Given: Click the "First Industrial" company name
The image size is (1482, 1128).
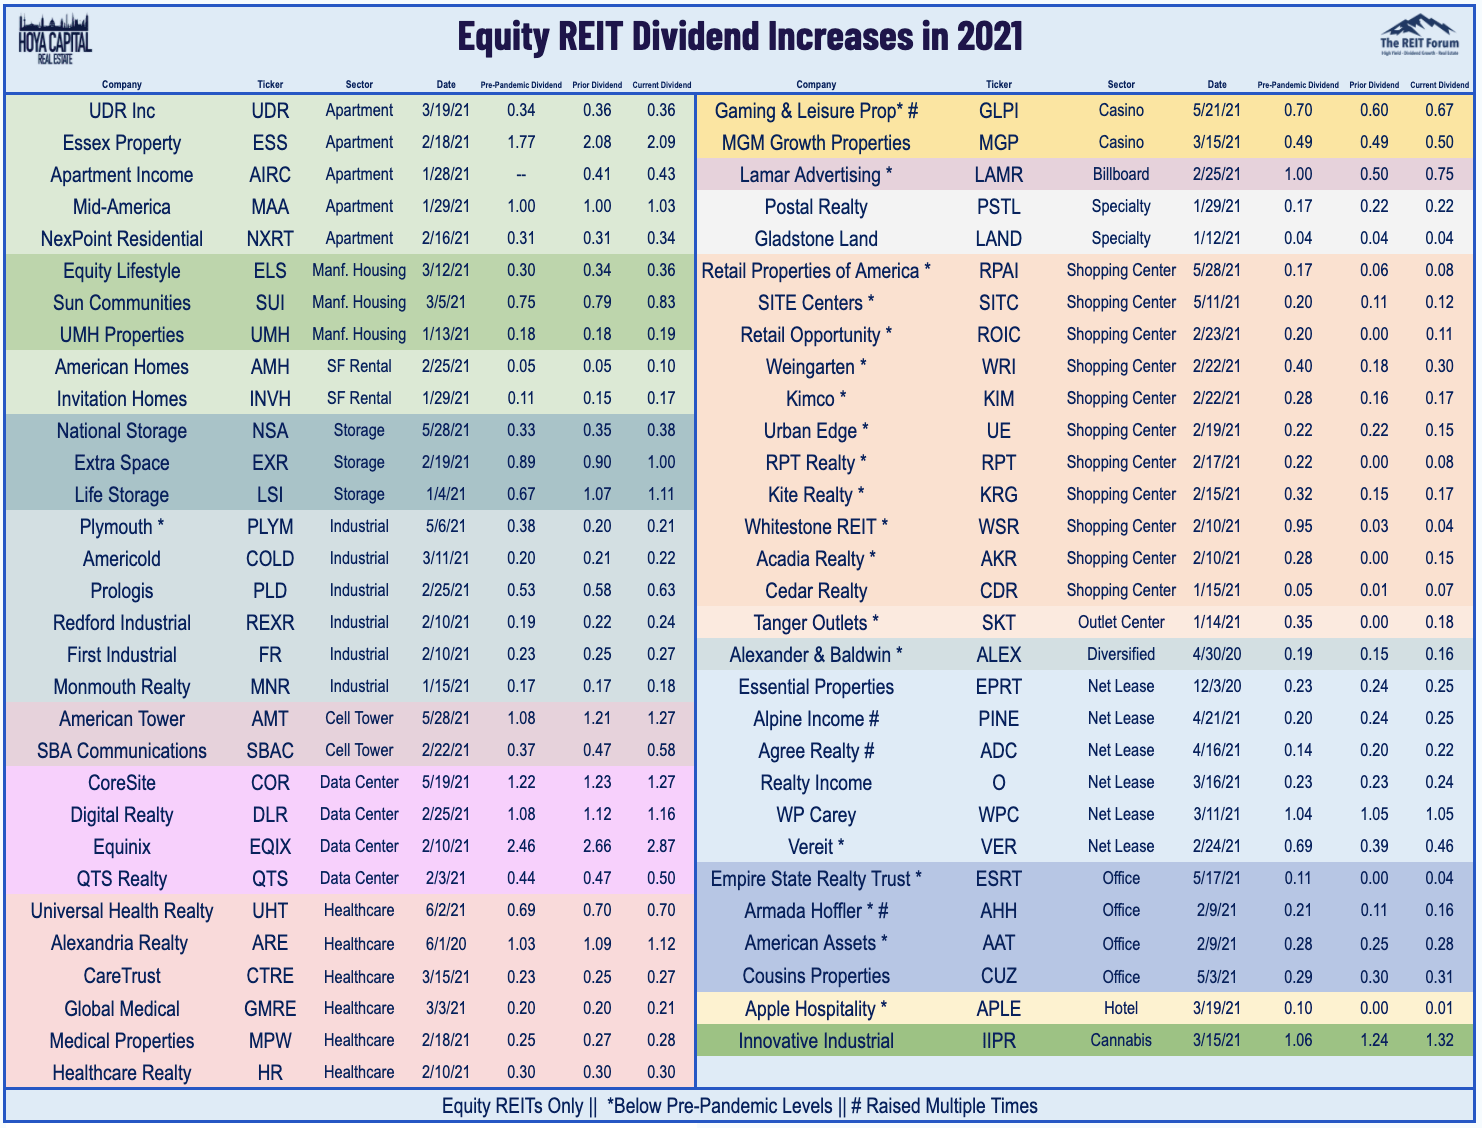Looking at the screenshot, I should coord(122,655).
